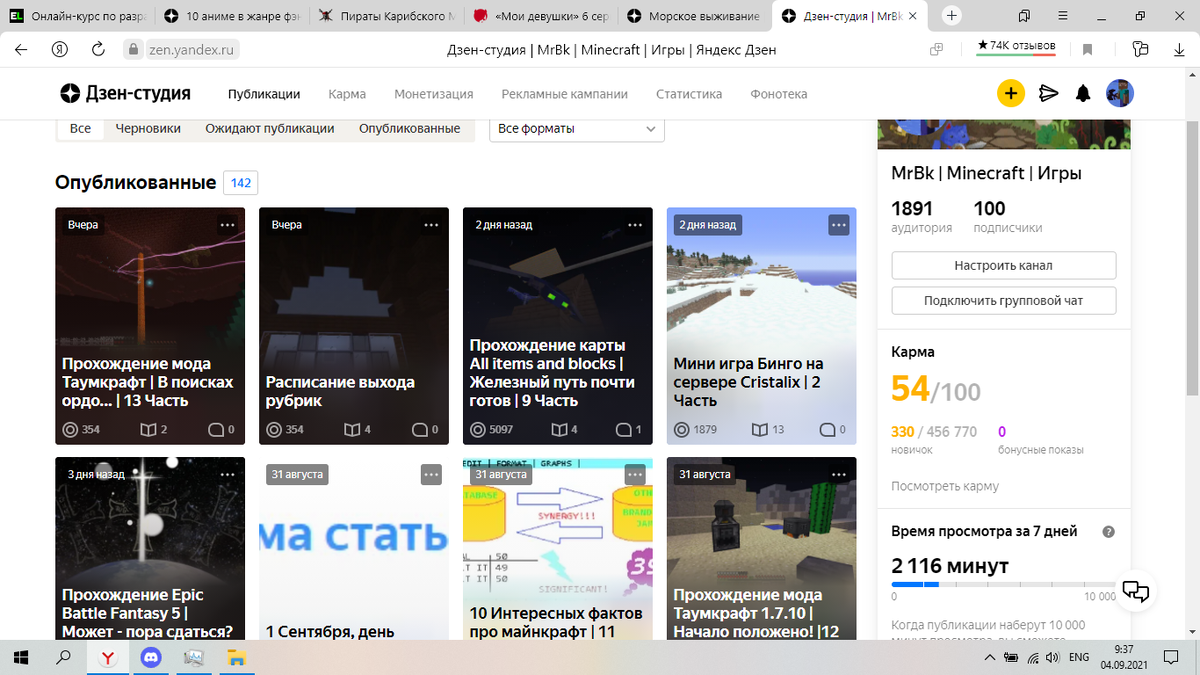Switch to Пираты Карибского browser tab

tap(386, 16)
